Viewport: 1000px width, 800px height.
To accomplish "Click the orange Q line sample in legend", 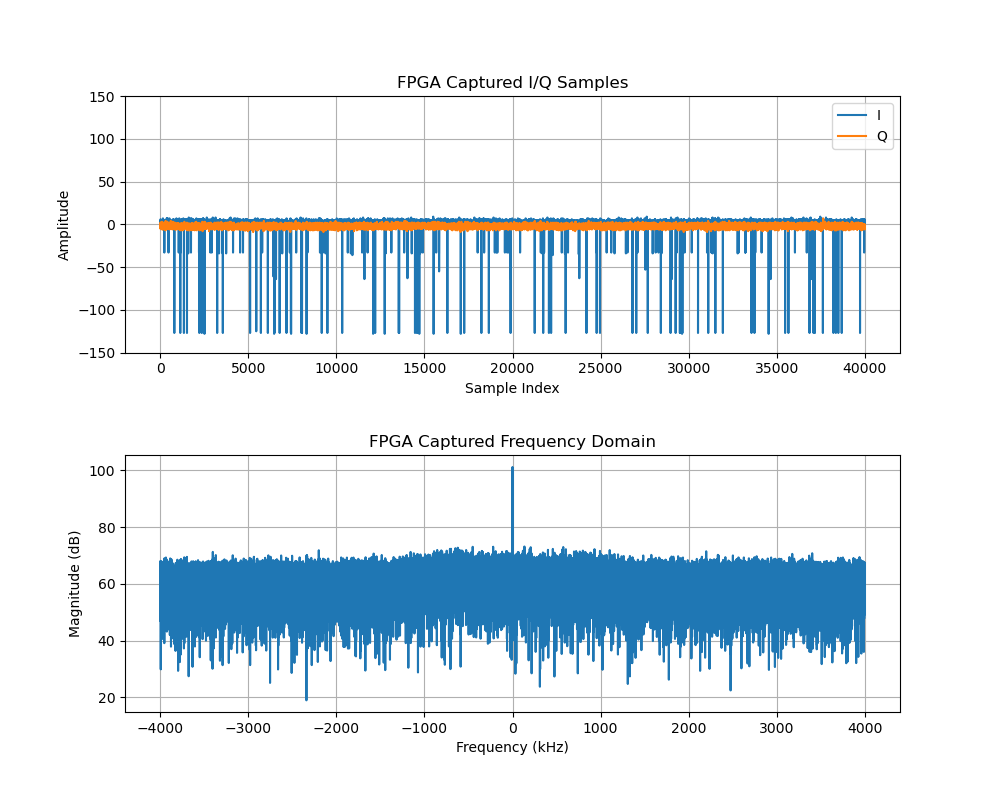I will (x=853, y=136).
